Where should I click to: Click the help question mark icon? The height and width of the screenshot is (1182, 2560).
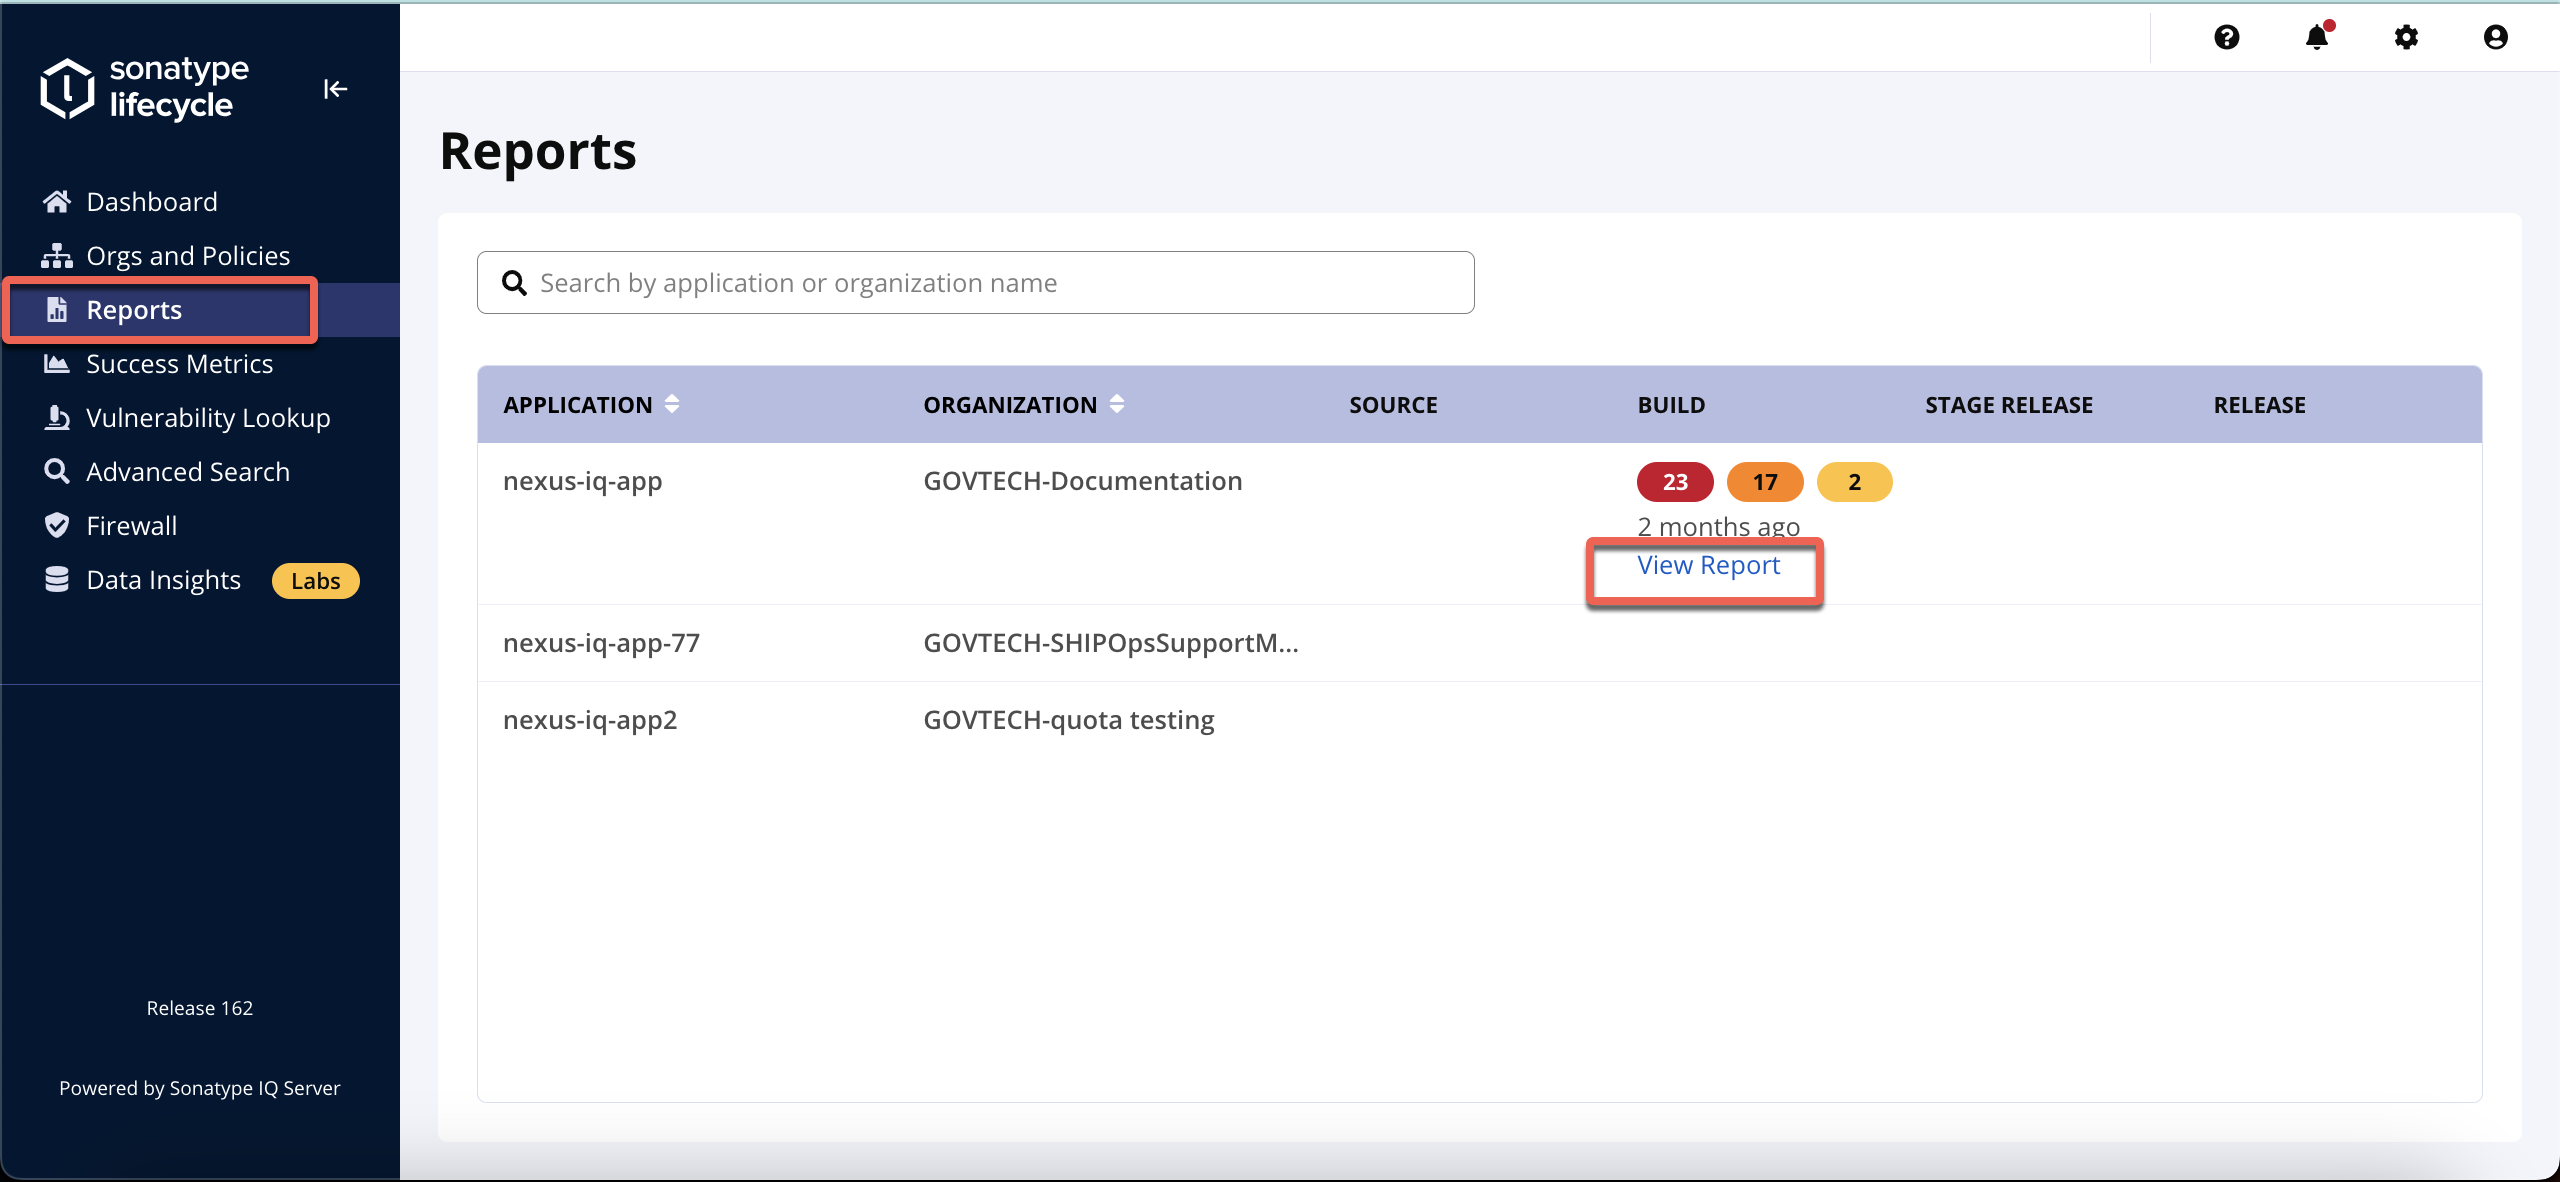coord(2227,36)
